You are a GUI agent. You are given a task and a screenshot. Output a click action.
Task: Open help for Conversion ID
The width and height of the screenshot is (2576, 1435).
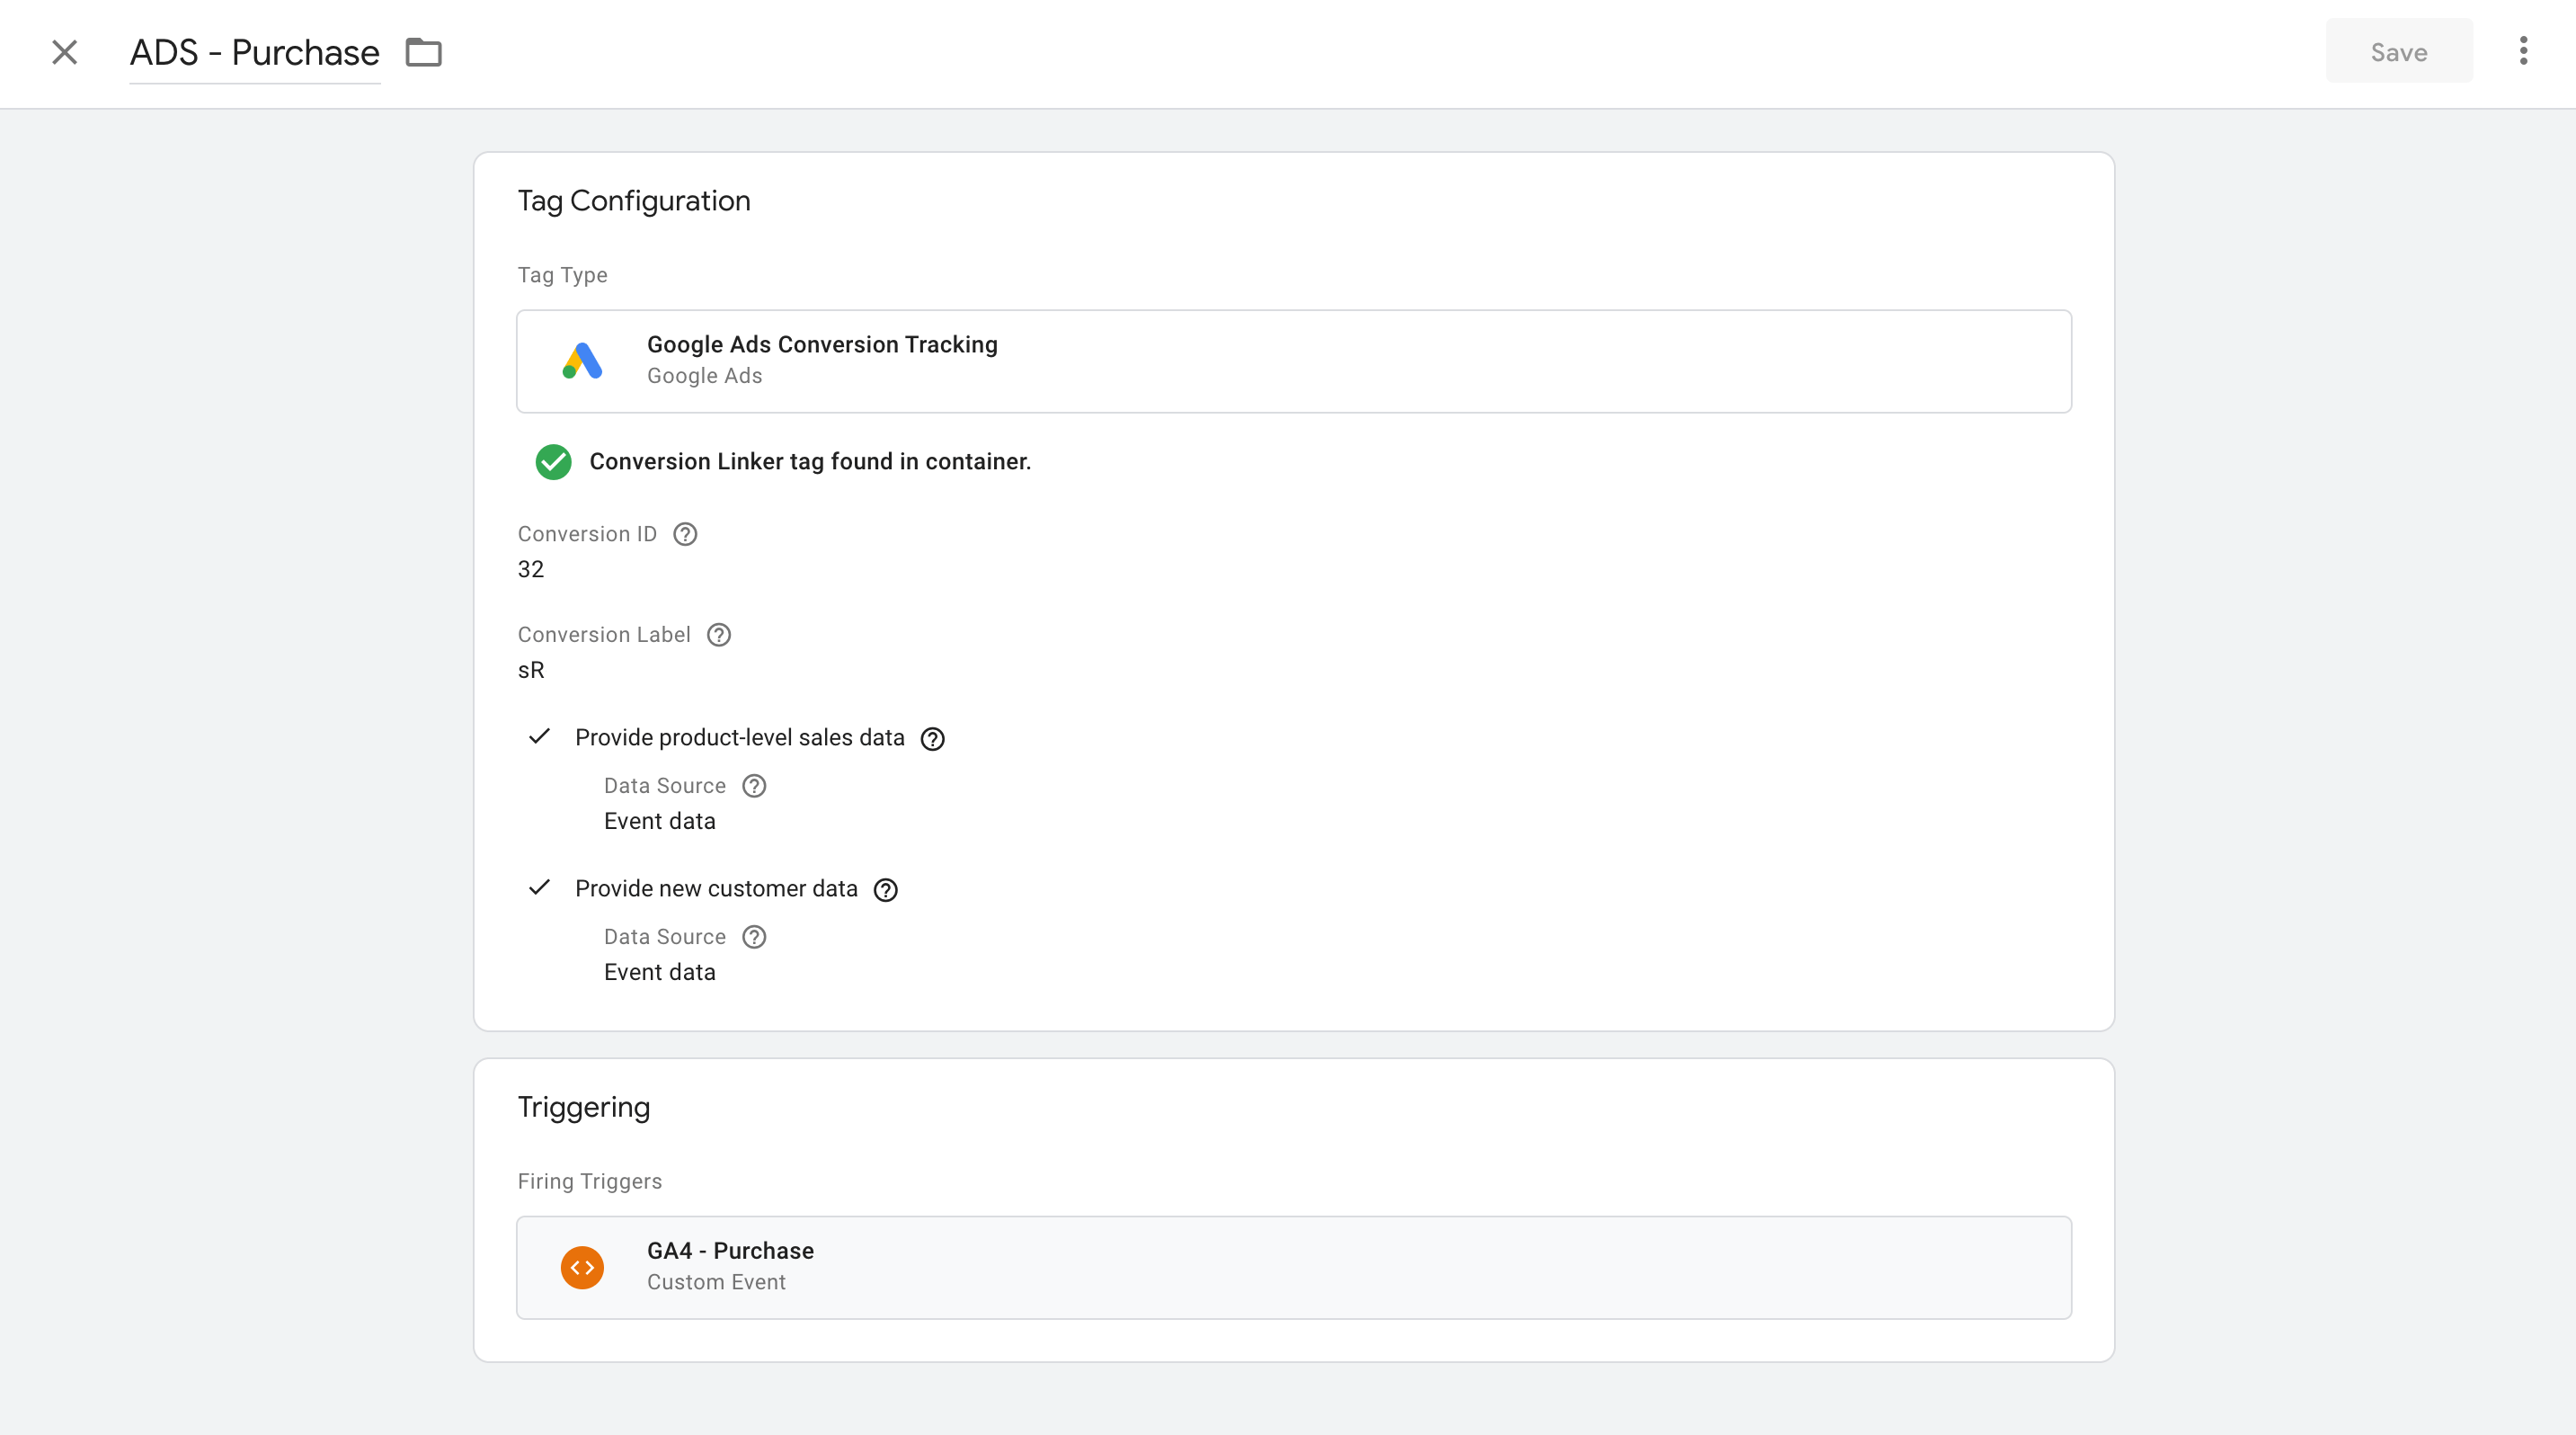[x=685, y=535]
